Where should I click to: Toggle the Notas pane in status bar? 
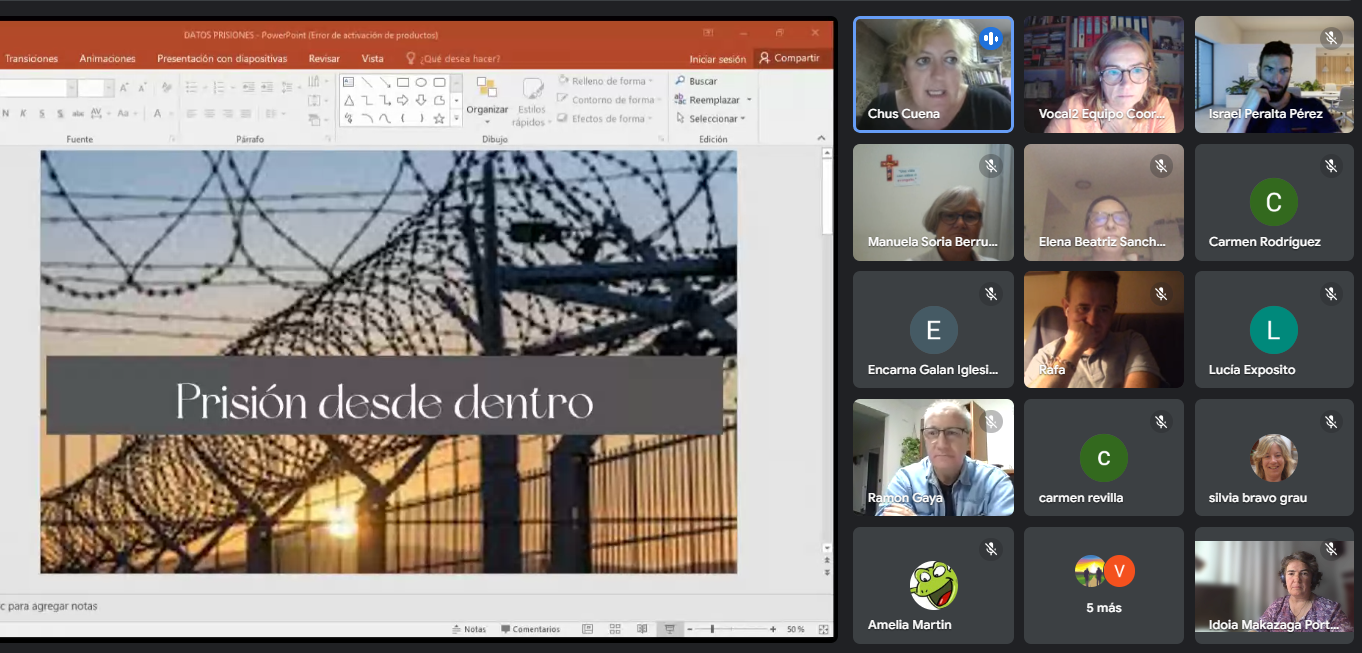[x=468, y=629]
